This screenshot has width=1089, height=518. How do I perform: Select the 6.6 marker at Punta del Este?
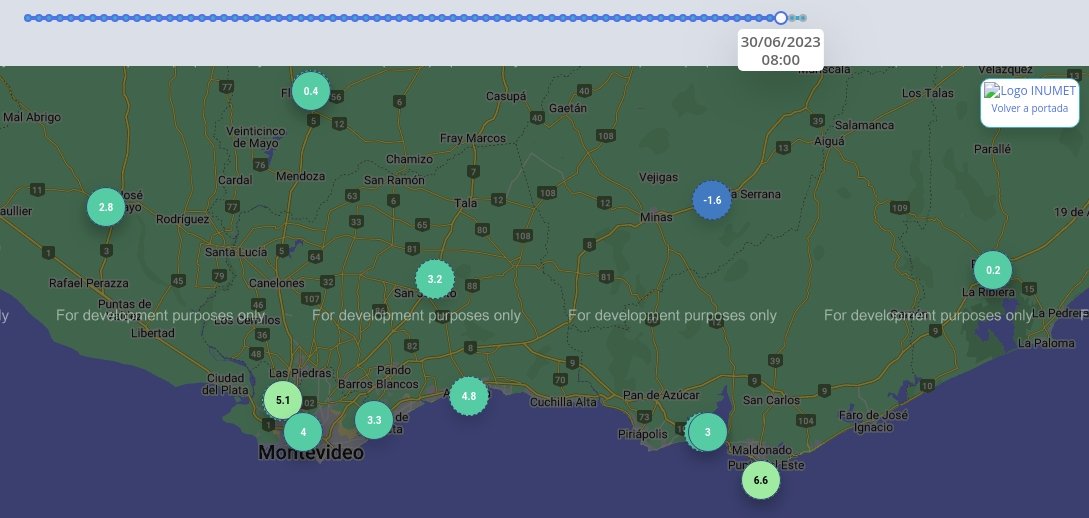tap(760, 480)
